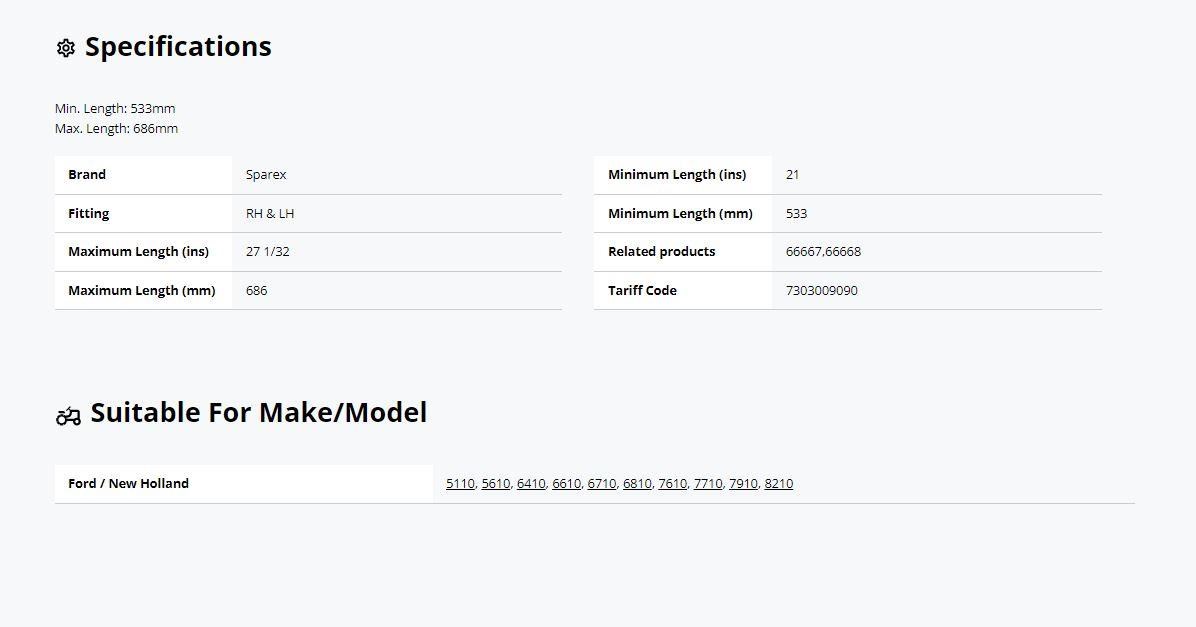The width and height of the screenshot is (1196, 627).
Task: Click the Maximum Length (ins) value 27 1/32
Action: 268,252
